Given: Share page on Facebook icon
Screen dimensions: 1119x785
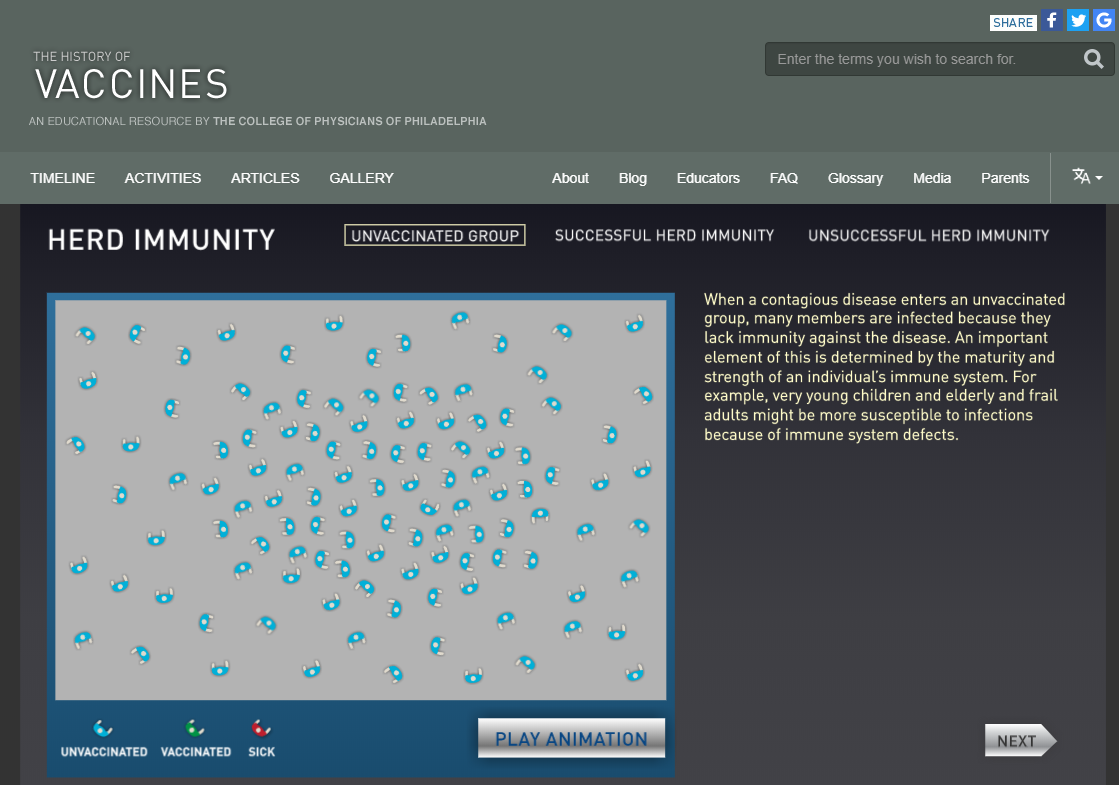Looking at the screenshot, I should click(1051, 20).
